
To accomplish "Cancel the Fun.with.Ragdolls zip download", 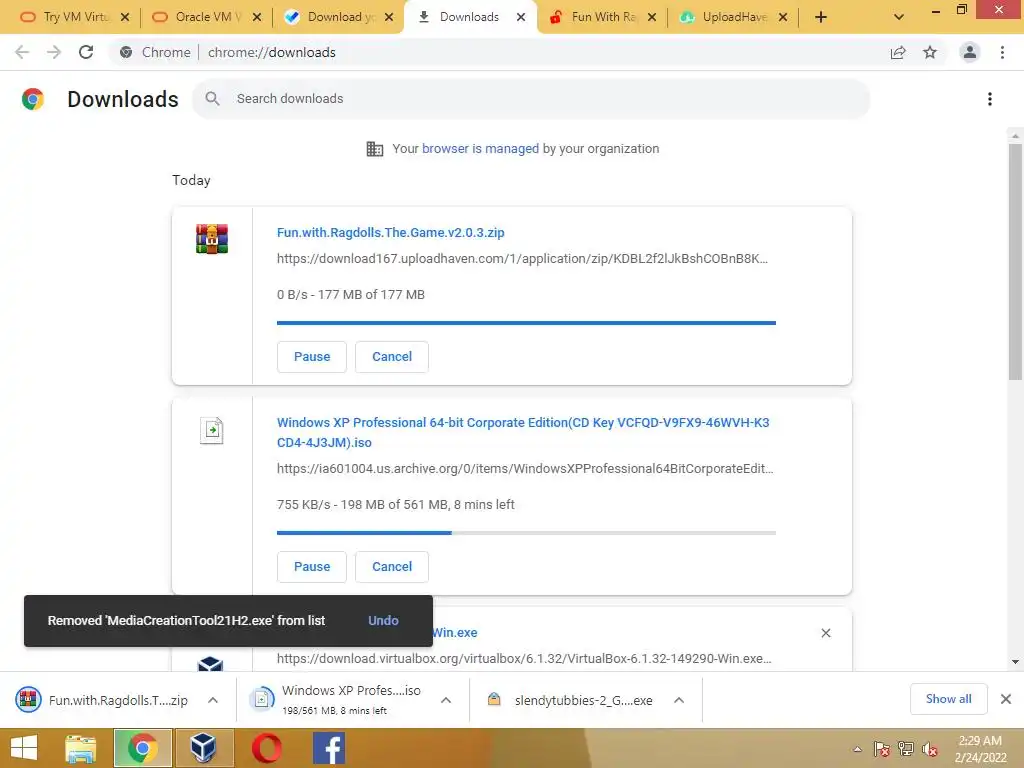I will 392,357.
